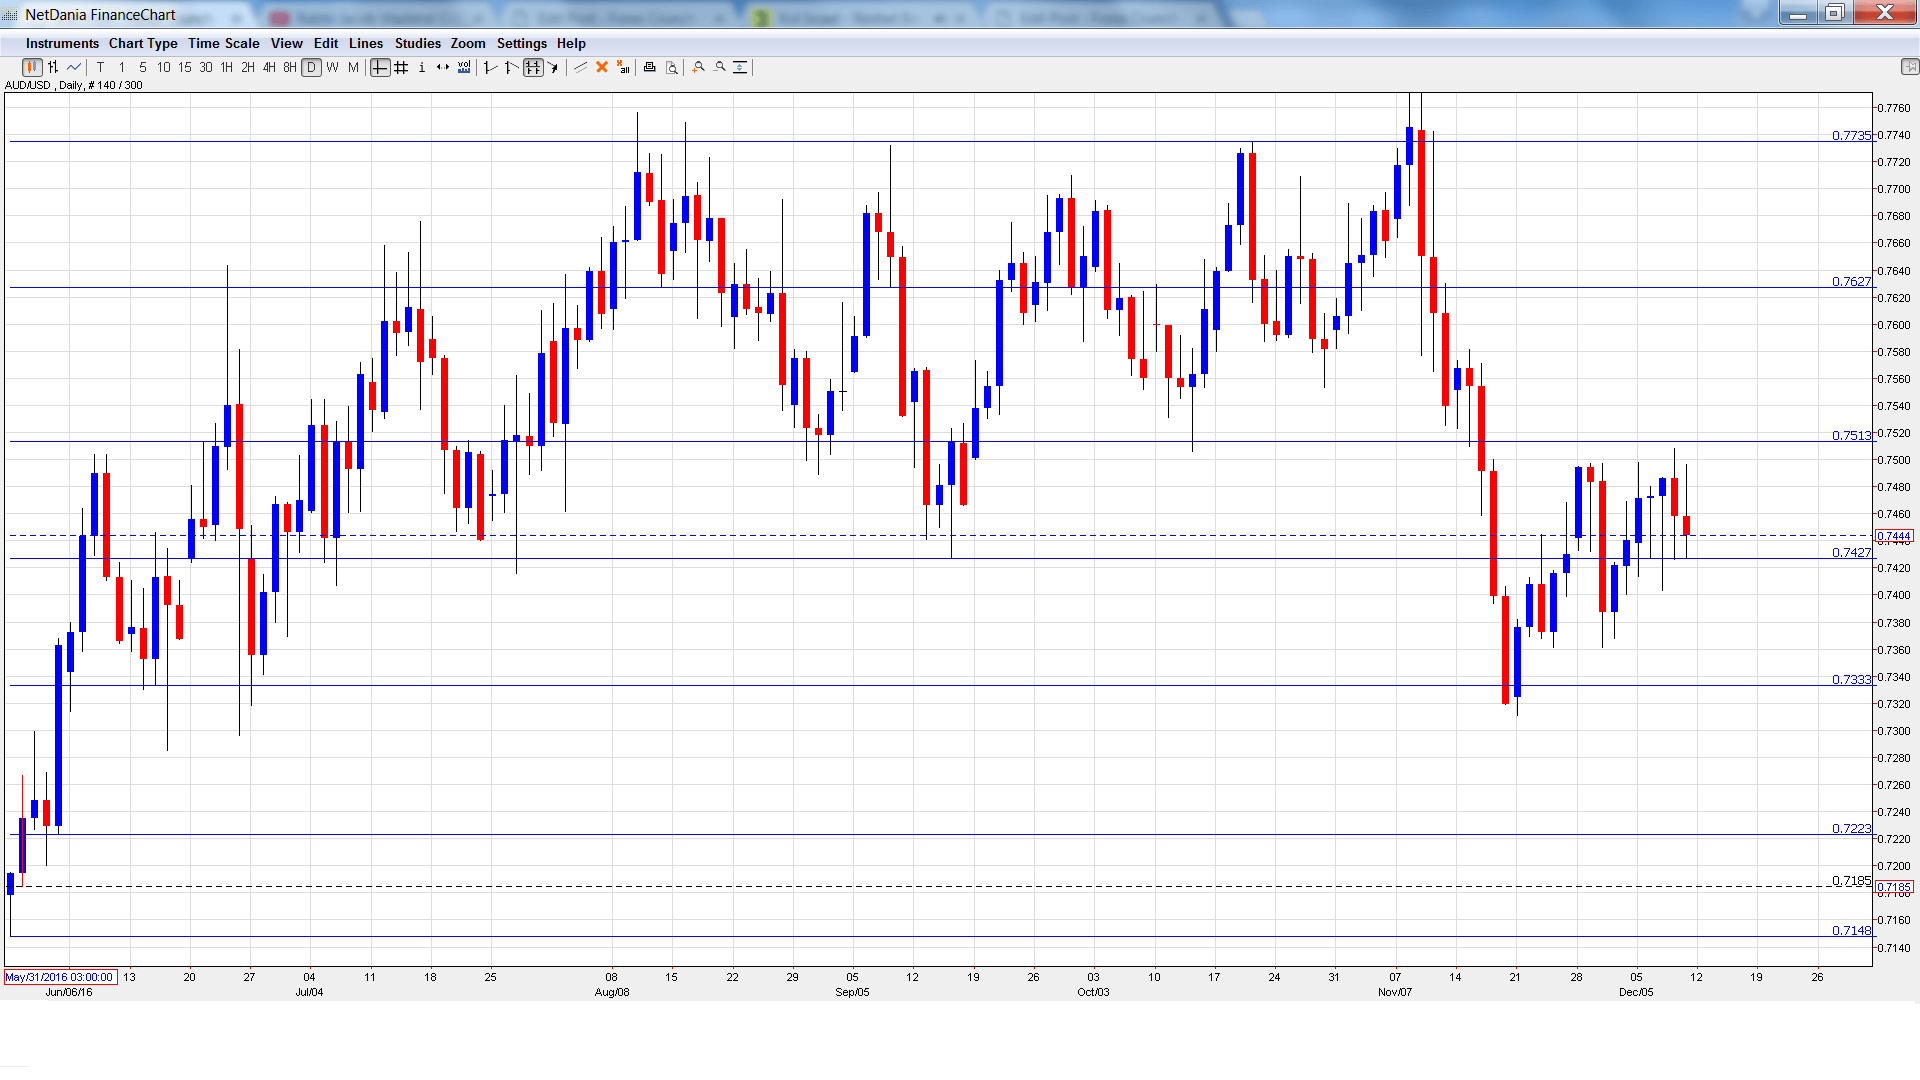Open the Studies menu
Viewport: 1920px width, 1080px height.
pyautogui.click(x=417, y=43)
